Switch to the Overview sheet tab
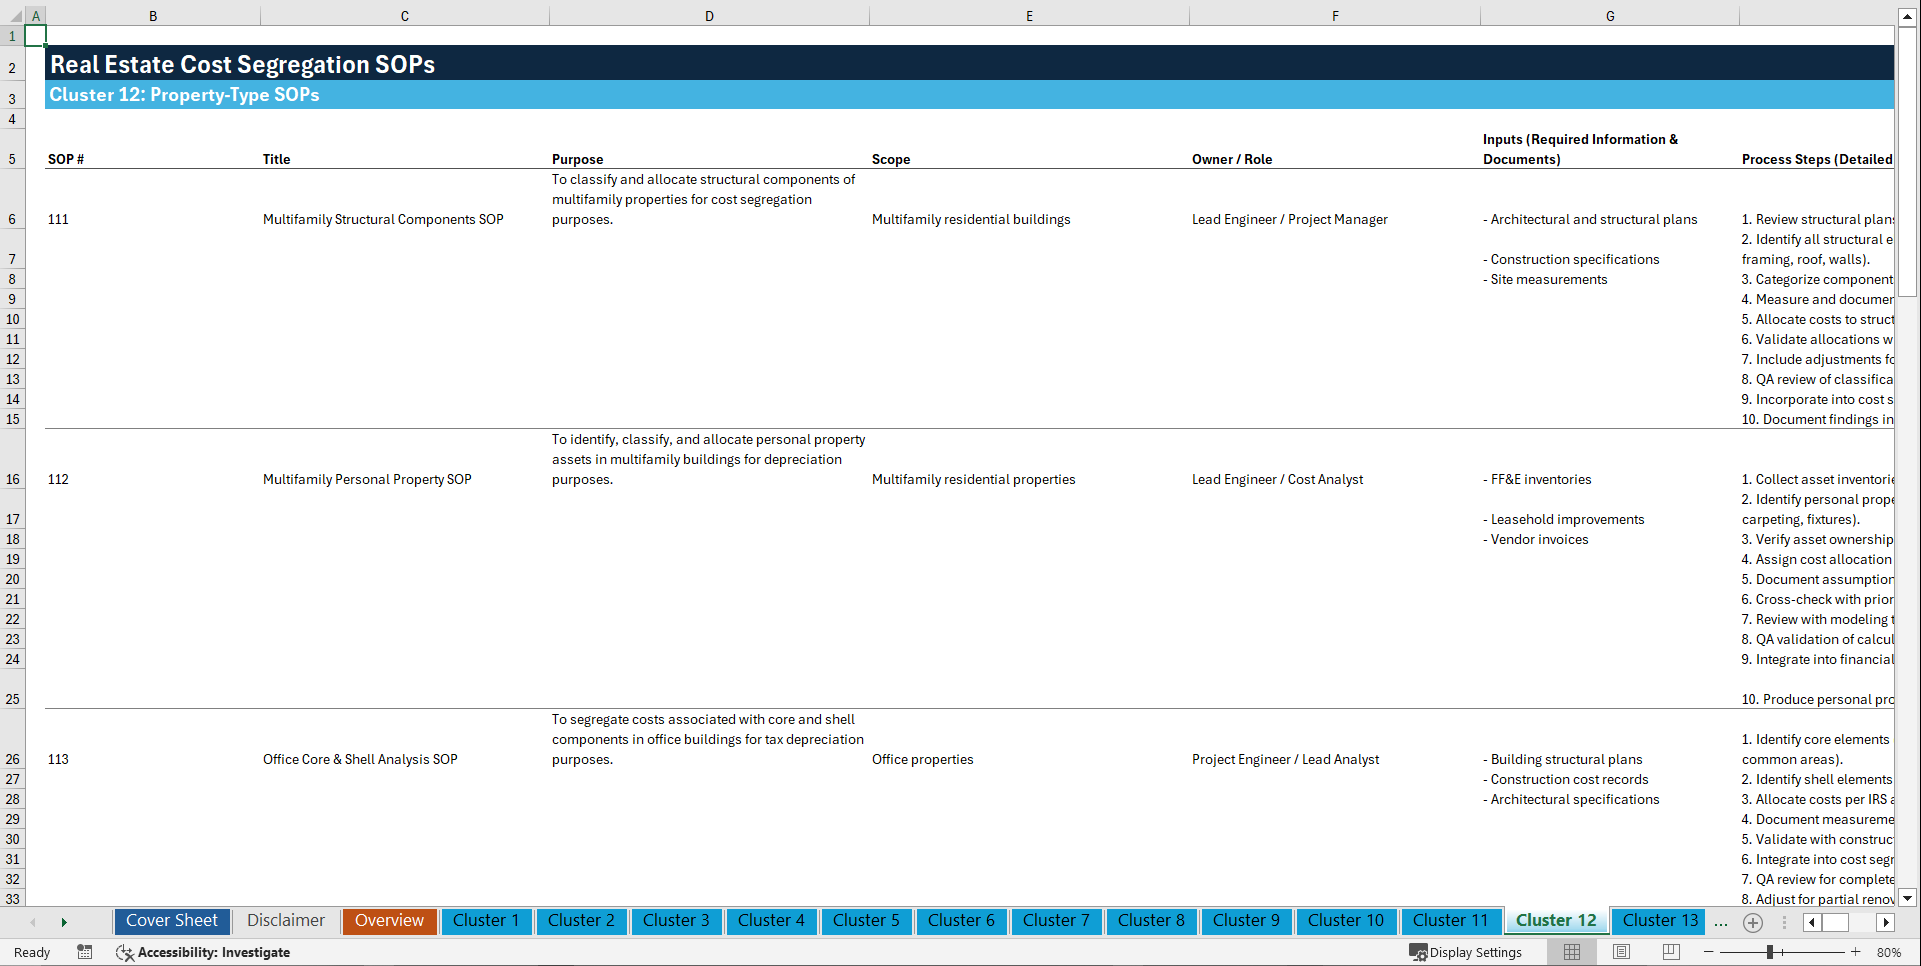Image resolution: width=1921 pixels, height=966 pixels. [389, 921]
